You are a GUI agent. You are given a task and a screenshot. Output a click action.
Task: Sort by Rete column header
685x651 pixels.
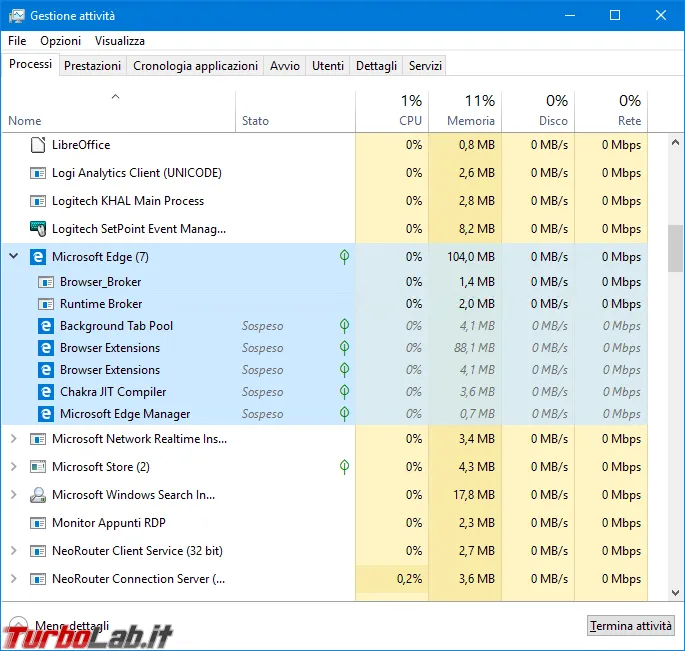tap(611, 111)
